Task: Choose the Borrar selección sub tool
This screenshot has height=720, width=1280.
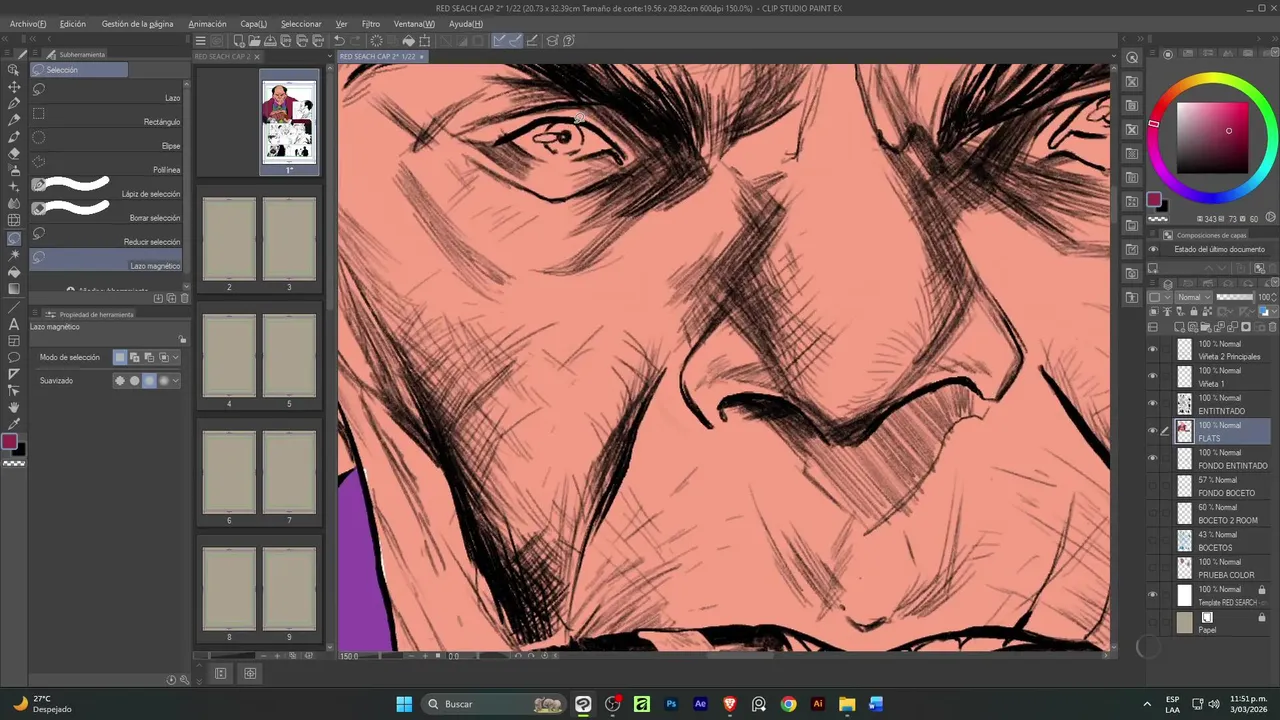Action: pyautogui.click(x=106, y=213)
